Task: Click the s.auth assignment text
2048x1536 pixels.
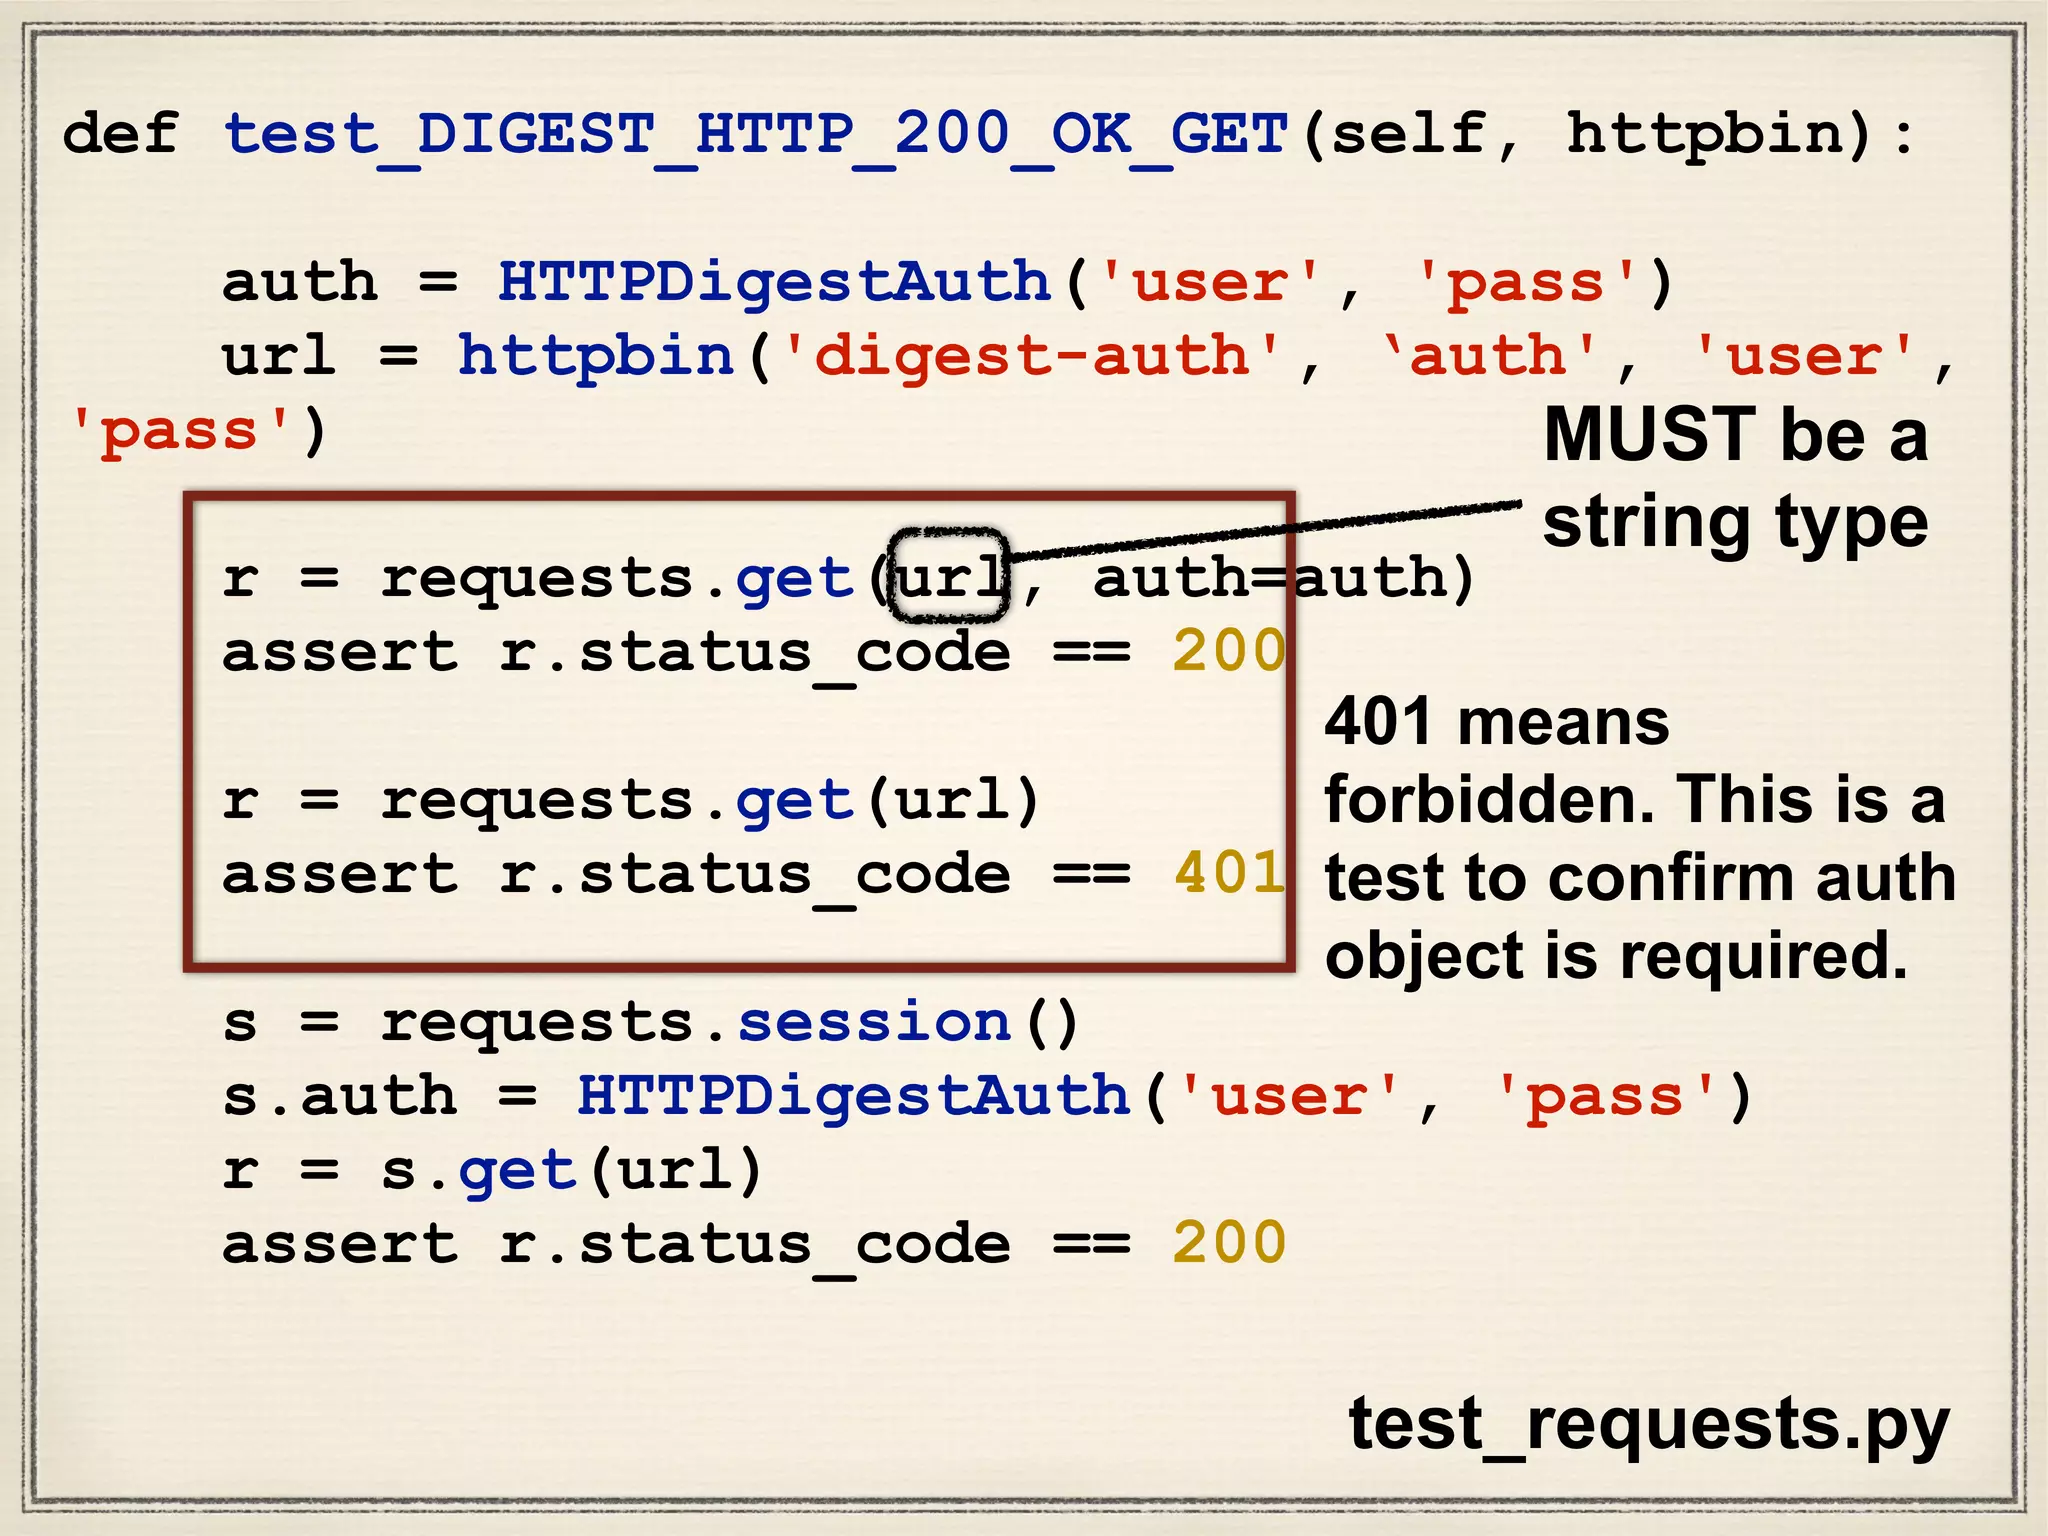Action: 340,1096
